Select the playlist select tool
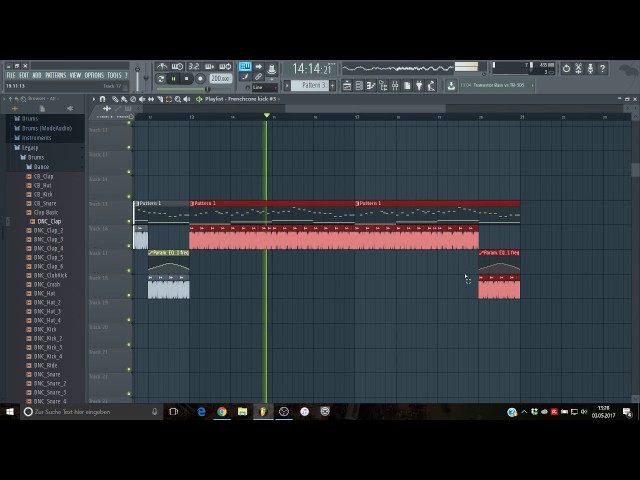 click(169, 99)
